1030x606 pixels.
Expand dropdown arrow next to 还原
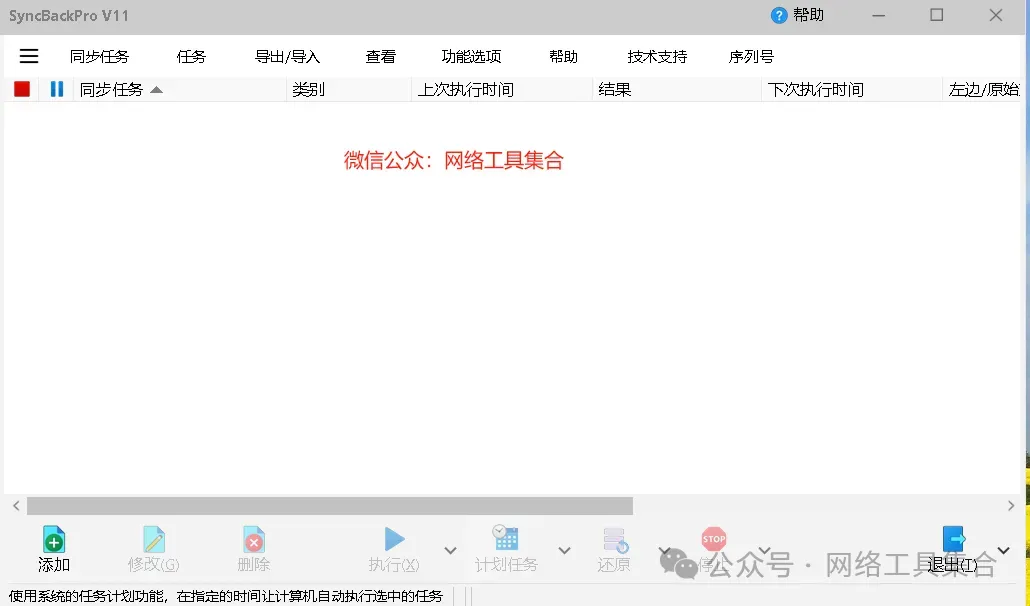point(665,550)
